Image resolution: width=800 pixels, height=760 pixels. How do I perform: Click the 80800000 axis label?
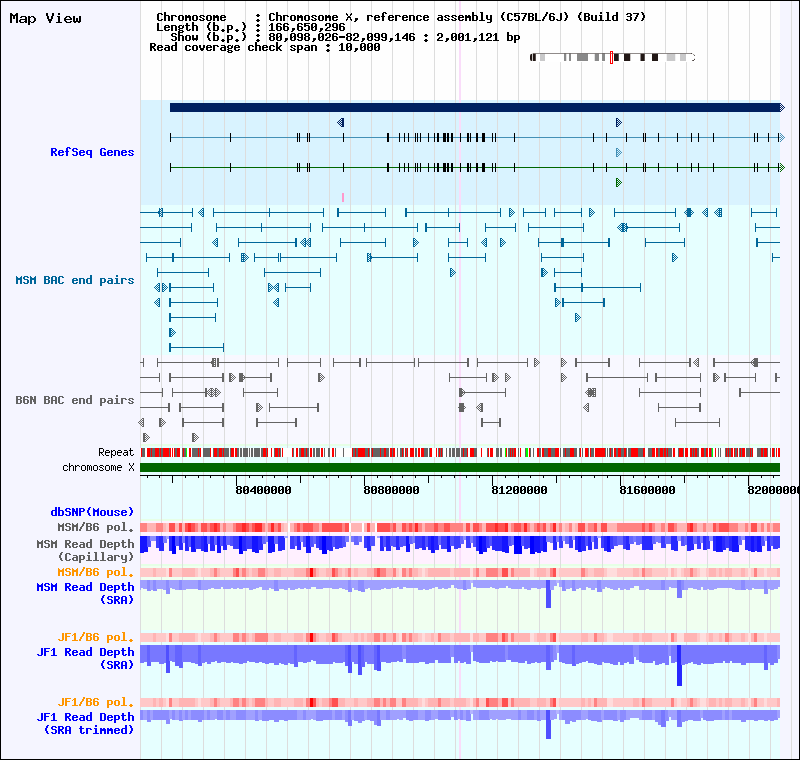[391, 490]
